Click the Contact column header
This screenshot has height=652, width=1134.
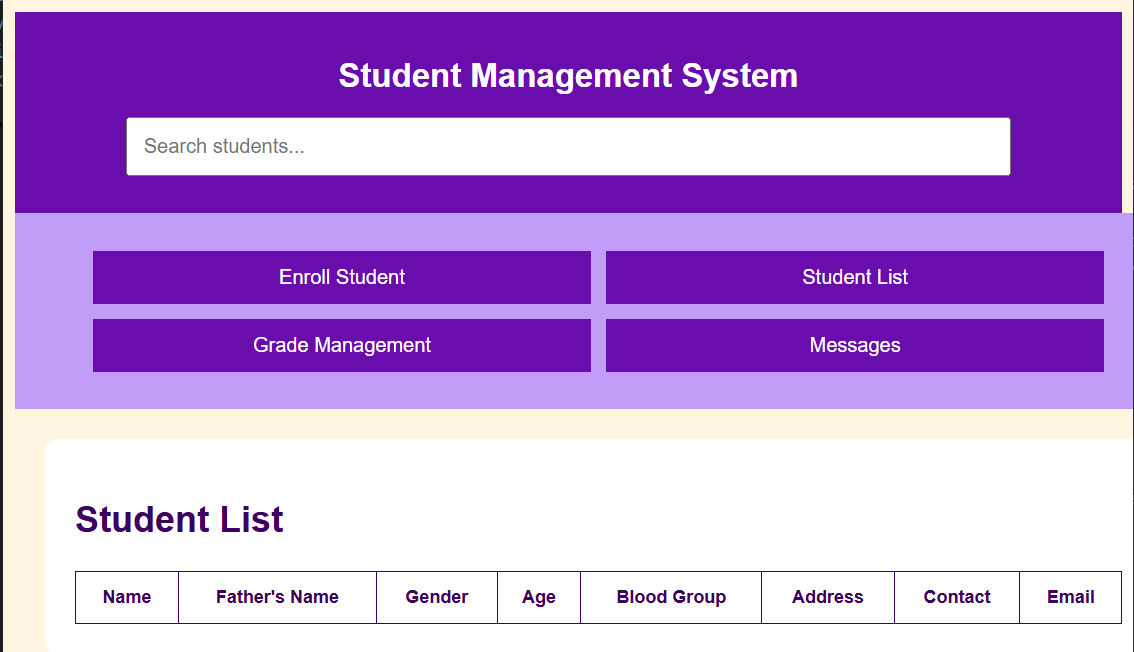pyautogui.click(x=957, y=597)
